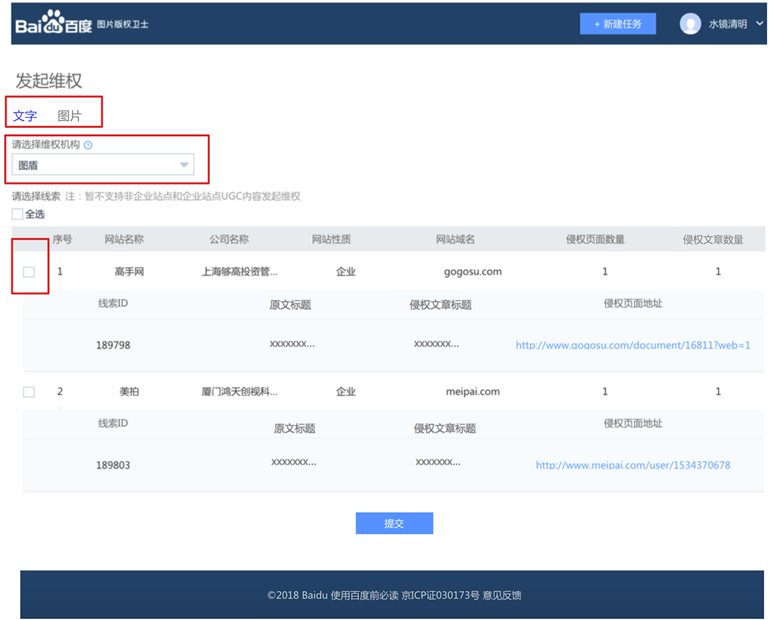Viewport: 770px width, 620px height.
Task: Expand the 图盾 organization dropdown
Action: (x=102, y=165)
